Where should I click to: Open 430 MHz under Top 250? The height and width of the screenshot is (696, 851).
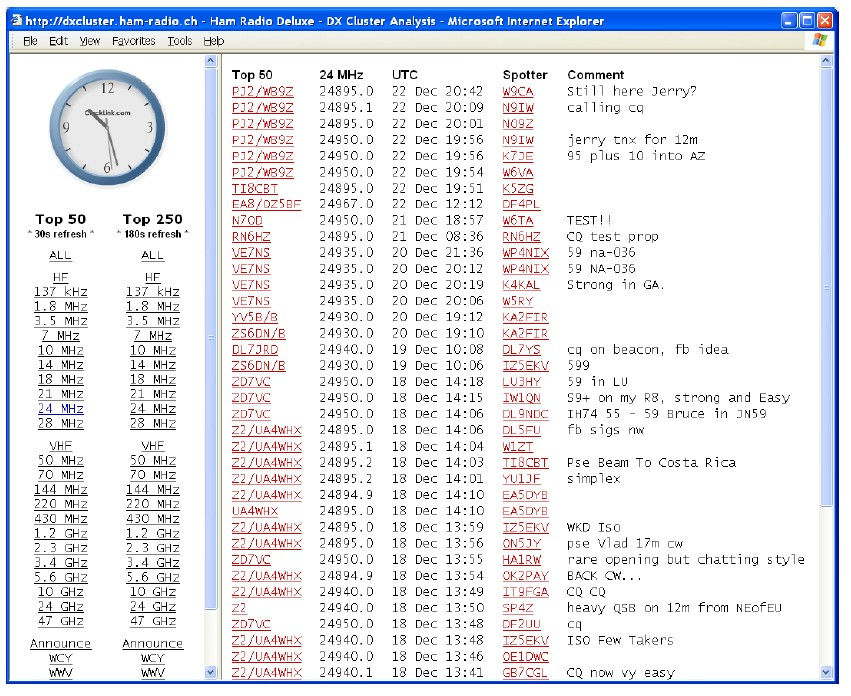(153, 519)
